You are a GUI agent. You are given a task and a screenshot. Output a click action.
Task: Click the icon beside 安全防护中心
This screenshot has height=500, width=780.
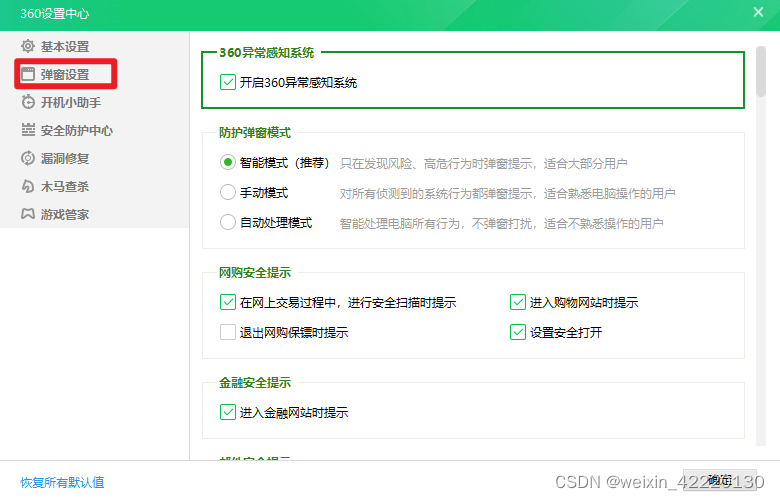[x=28, y=130]
